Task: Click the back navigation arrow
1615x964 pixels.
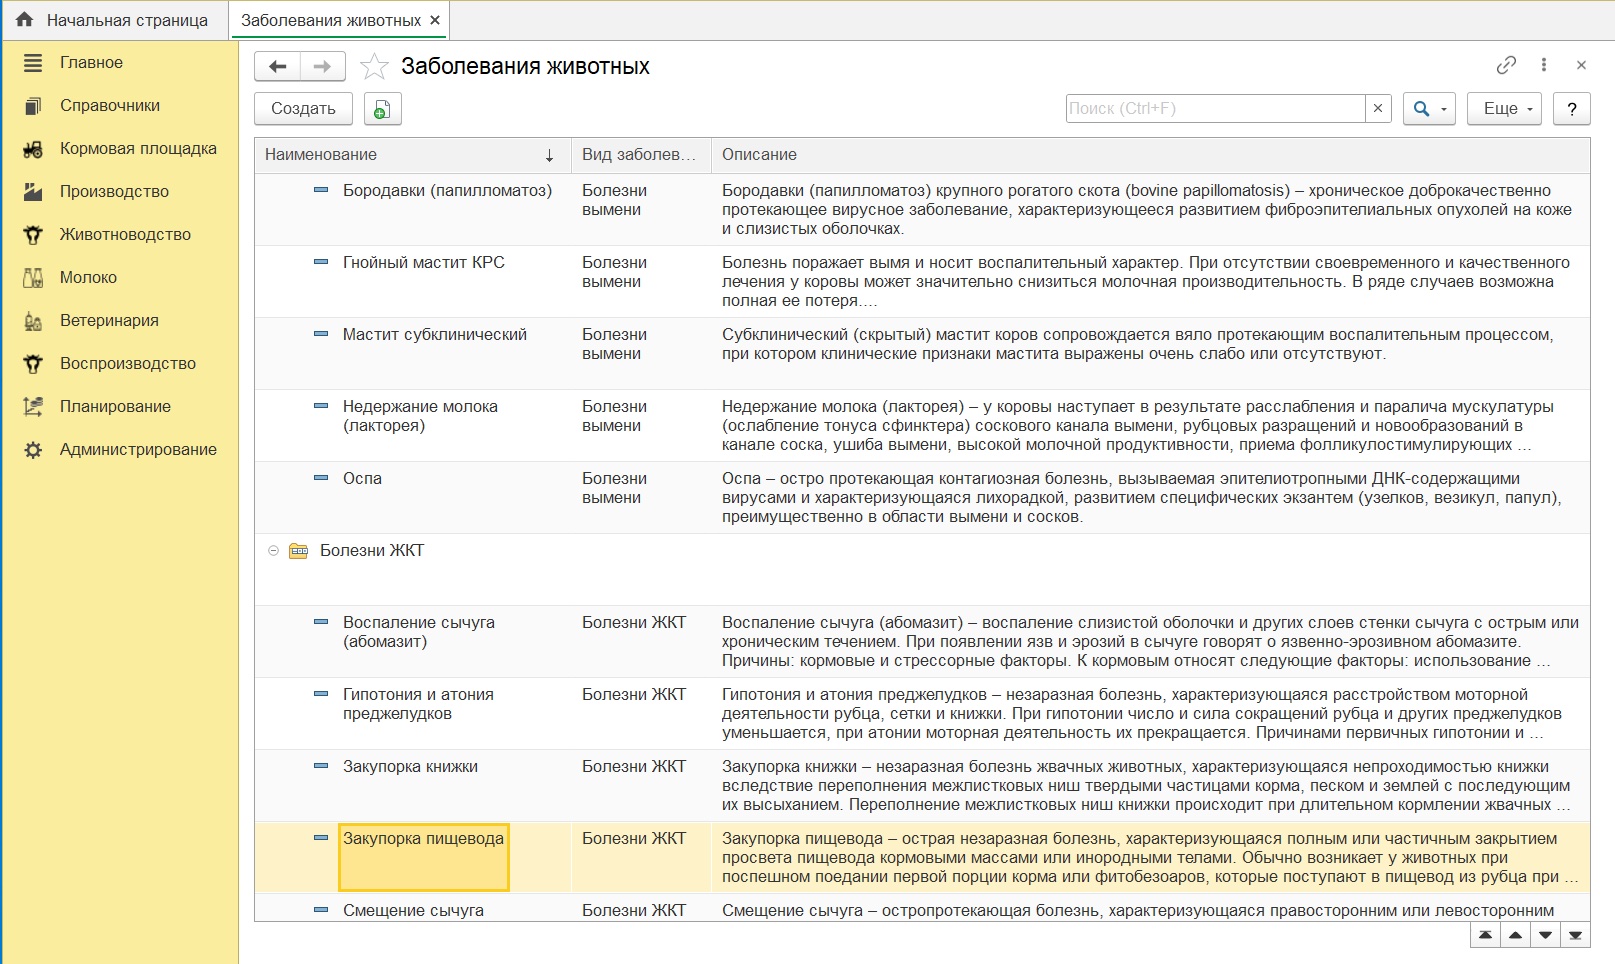Action: [278, 67]
